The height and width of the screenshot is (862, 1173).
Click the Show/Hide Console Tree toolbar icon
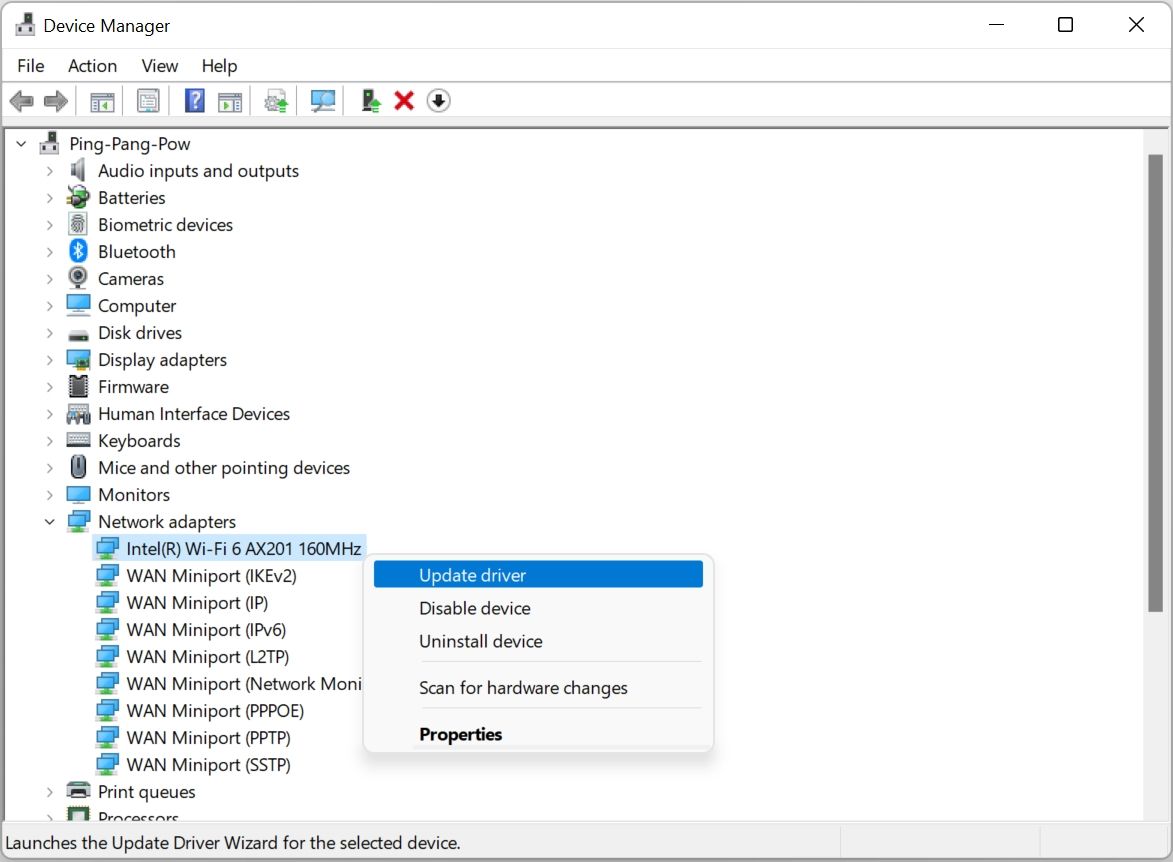point(100,100)
